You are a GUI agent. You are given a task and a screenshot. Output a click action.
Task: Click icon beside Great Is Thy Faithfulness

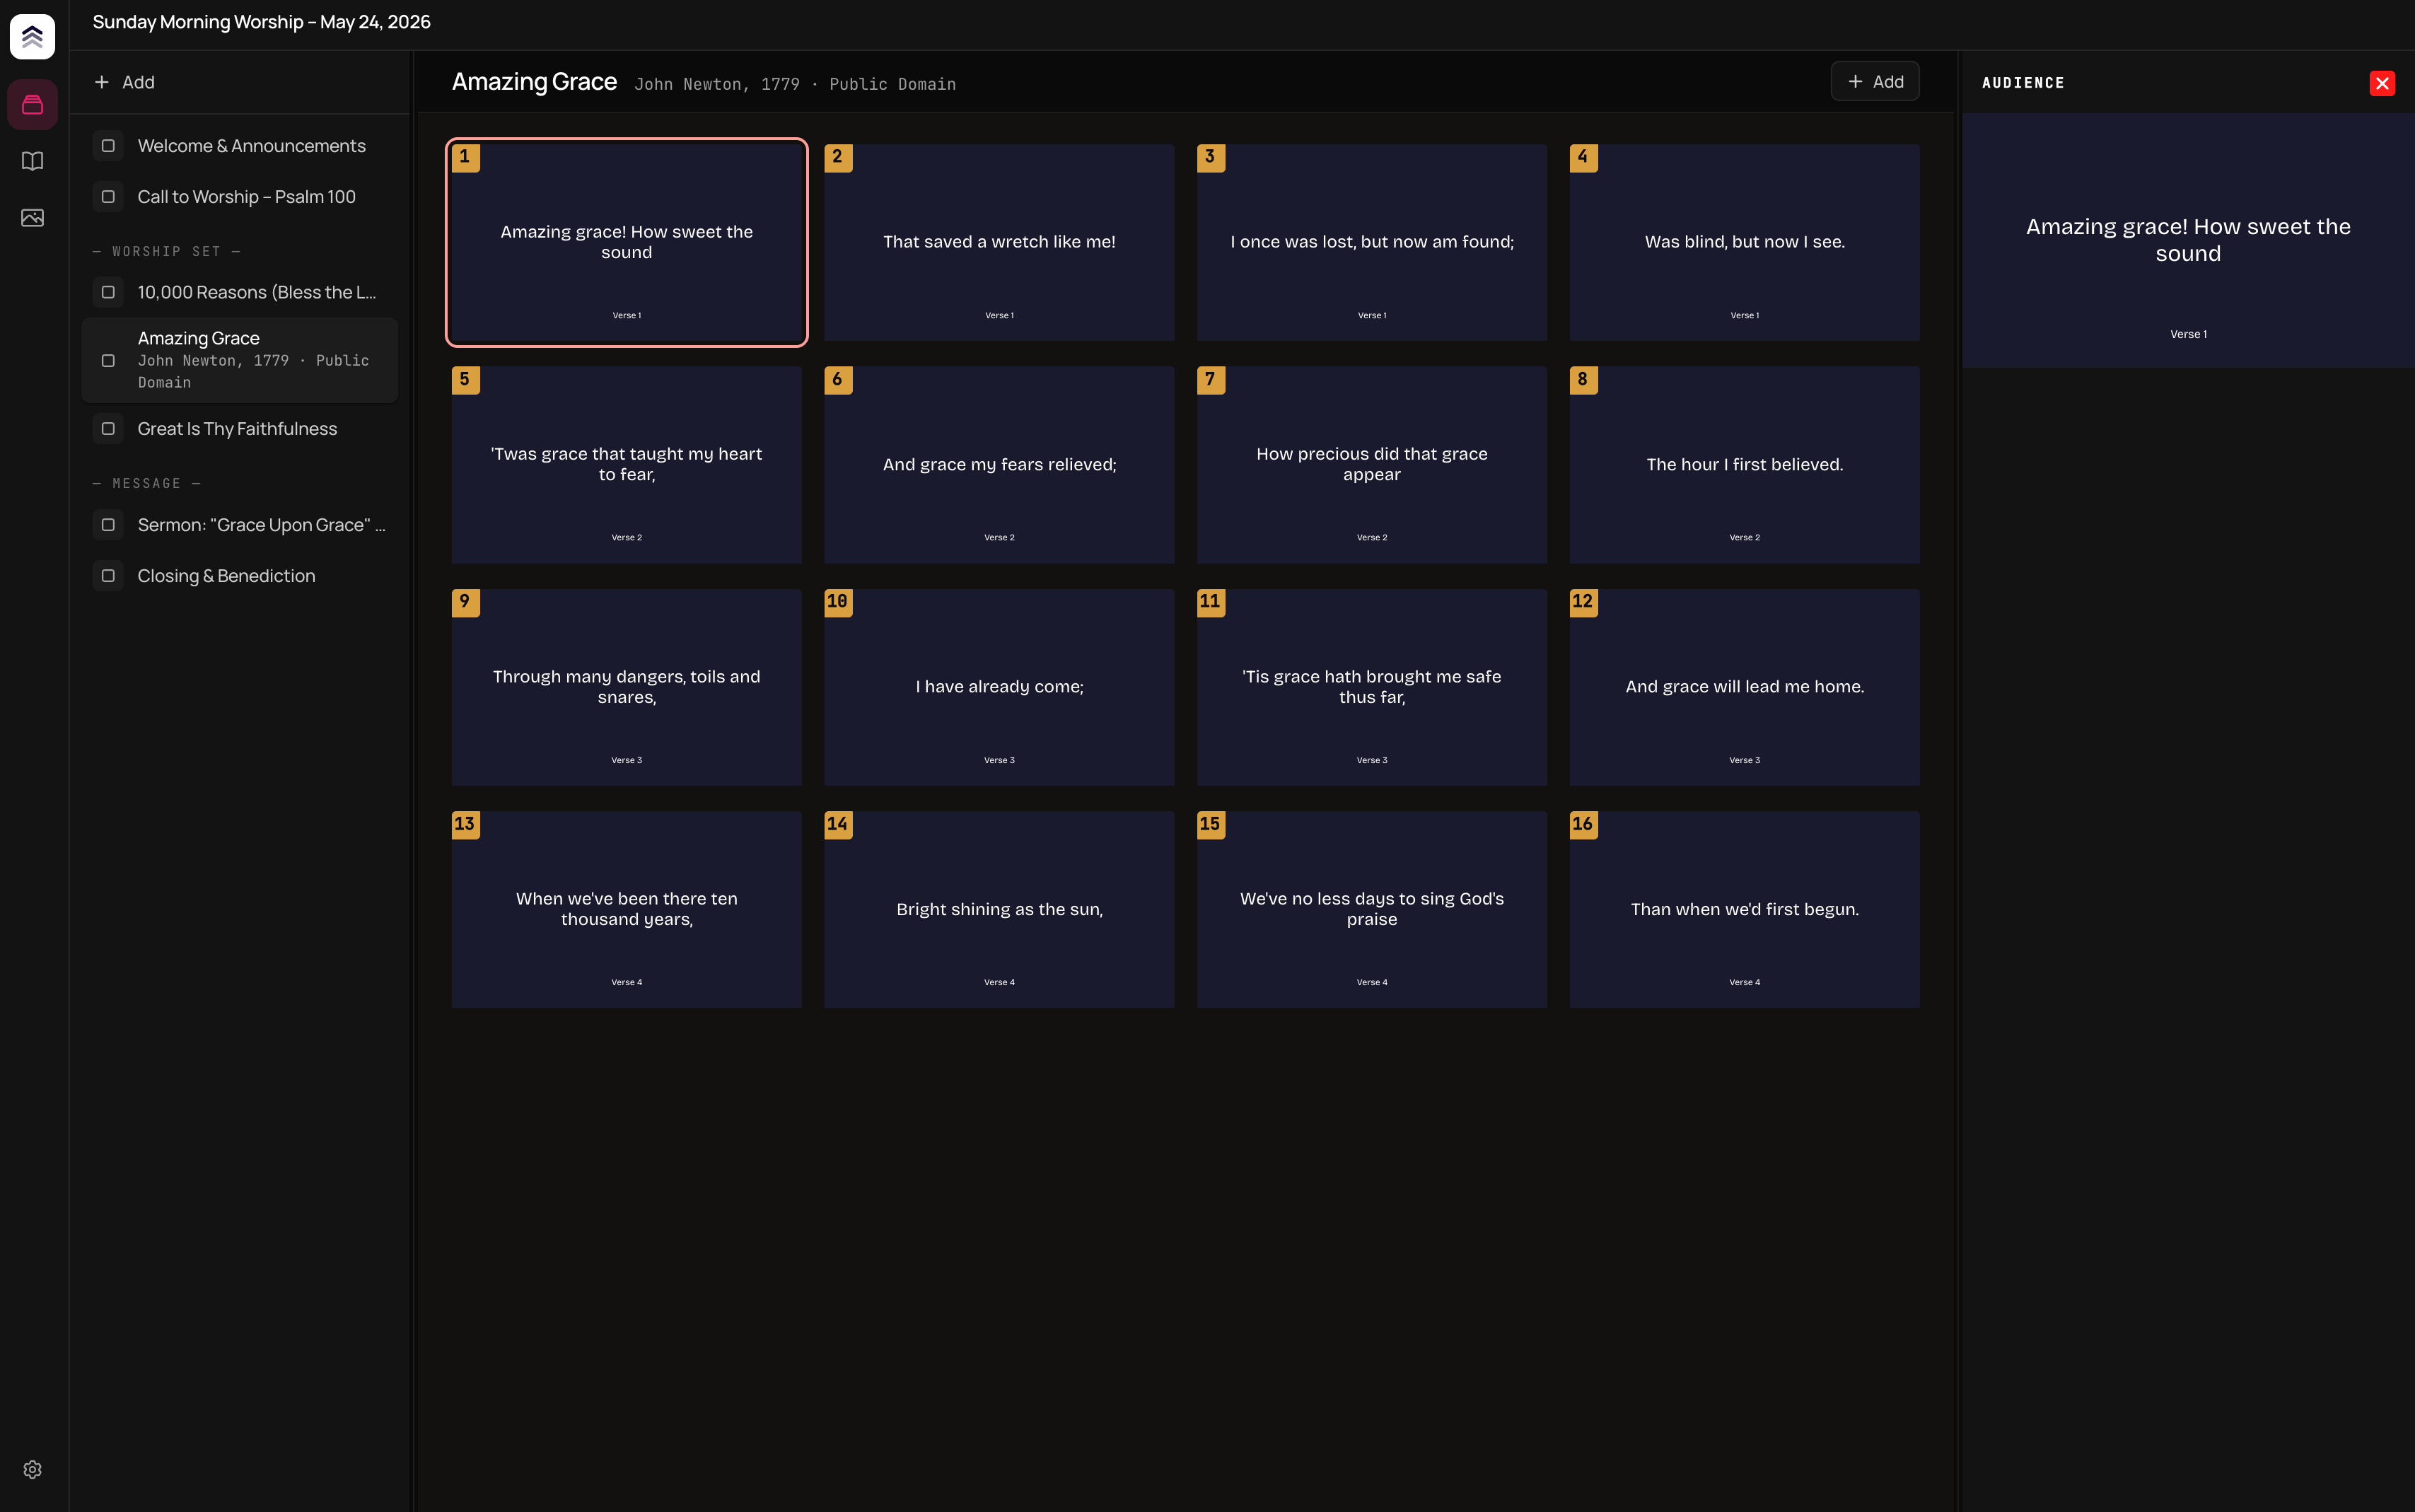[108, 429]
